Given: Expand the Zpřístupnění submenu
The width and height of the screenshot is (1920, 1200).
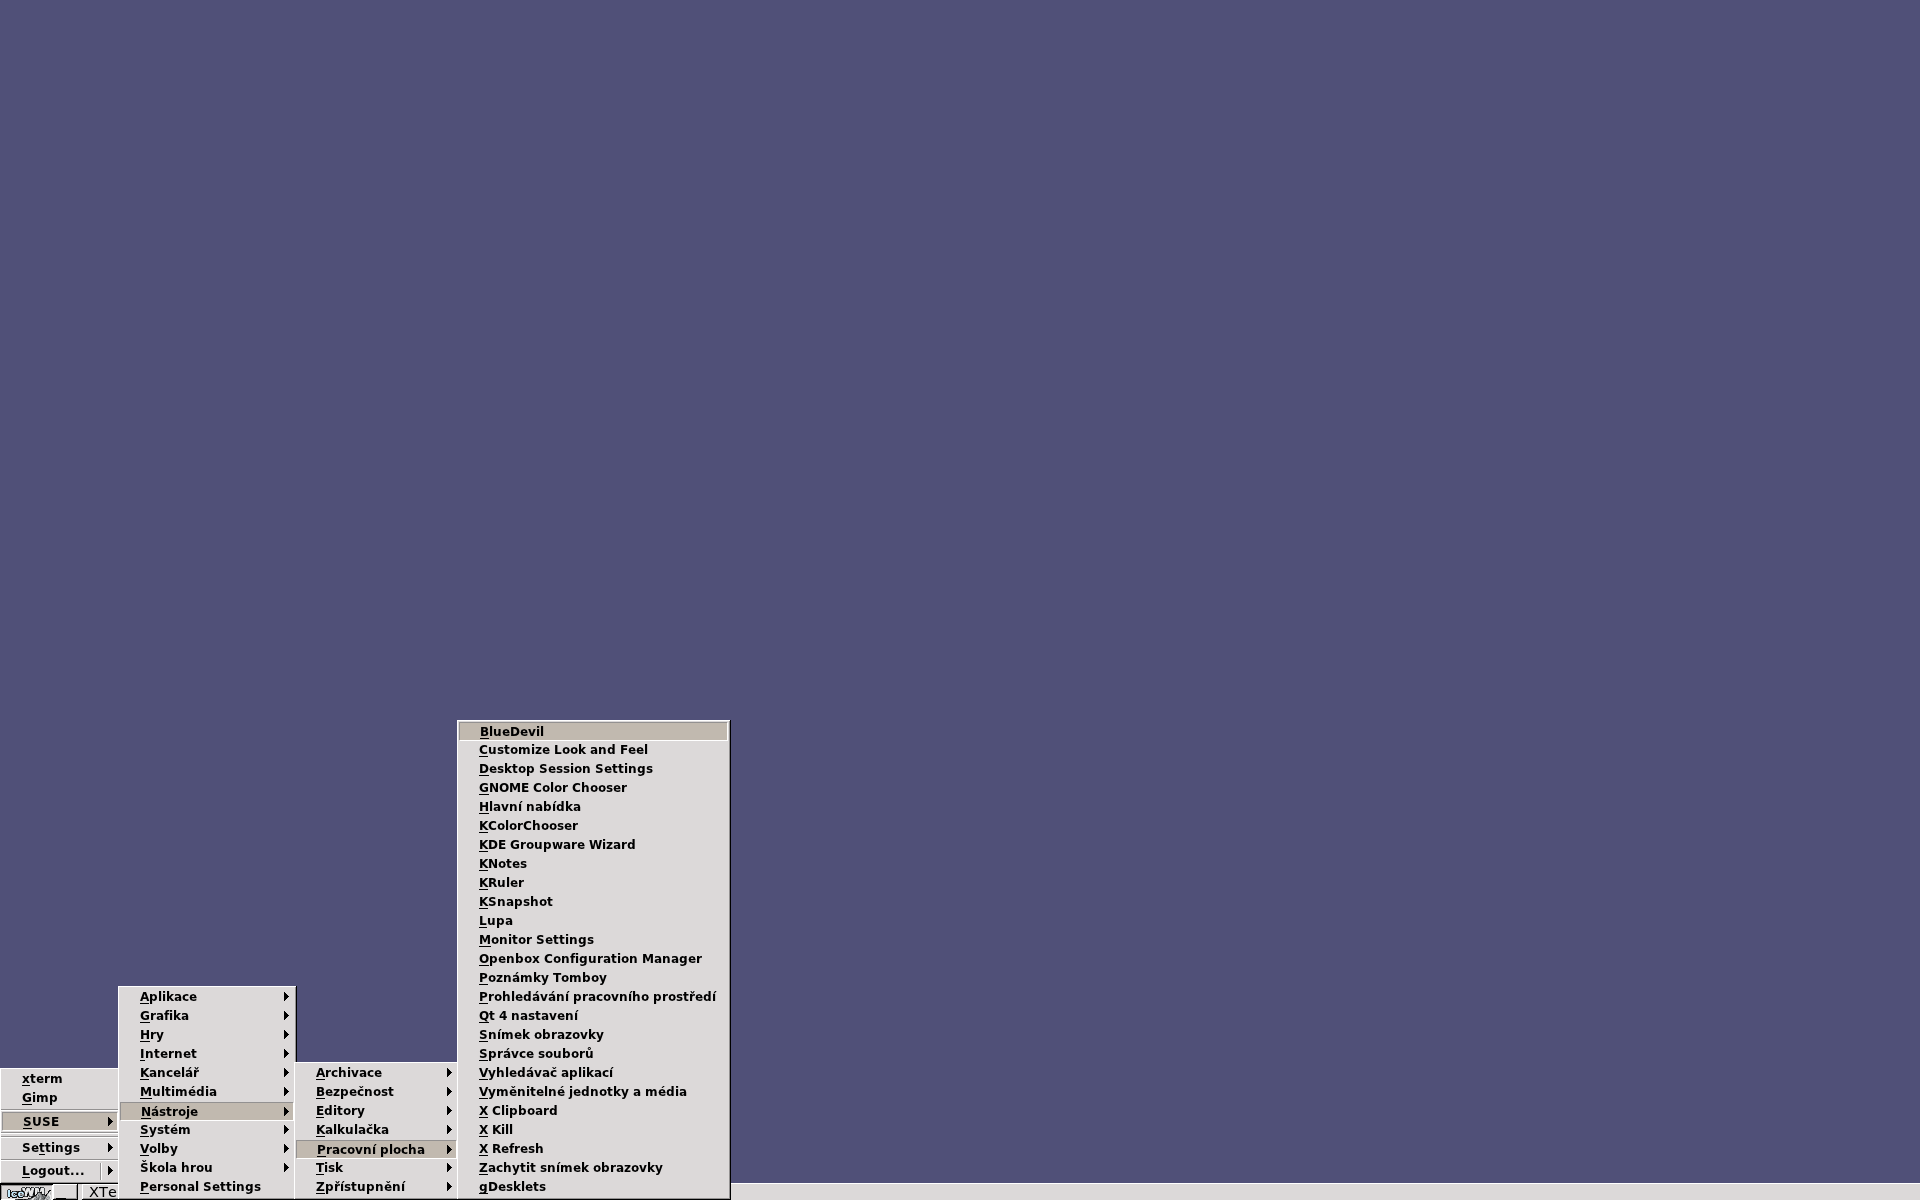Looking at the screenshot, I should coord(376,1187).
